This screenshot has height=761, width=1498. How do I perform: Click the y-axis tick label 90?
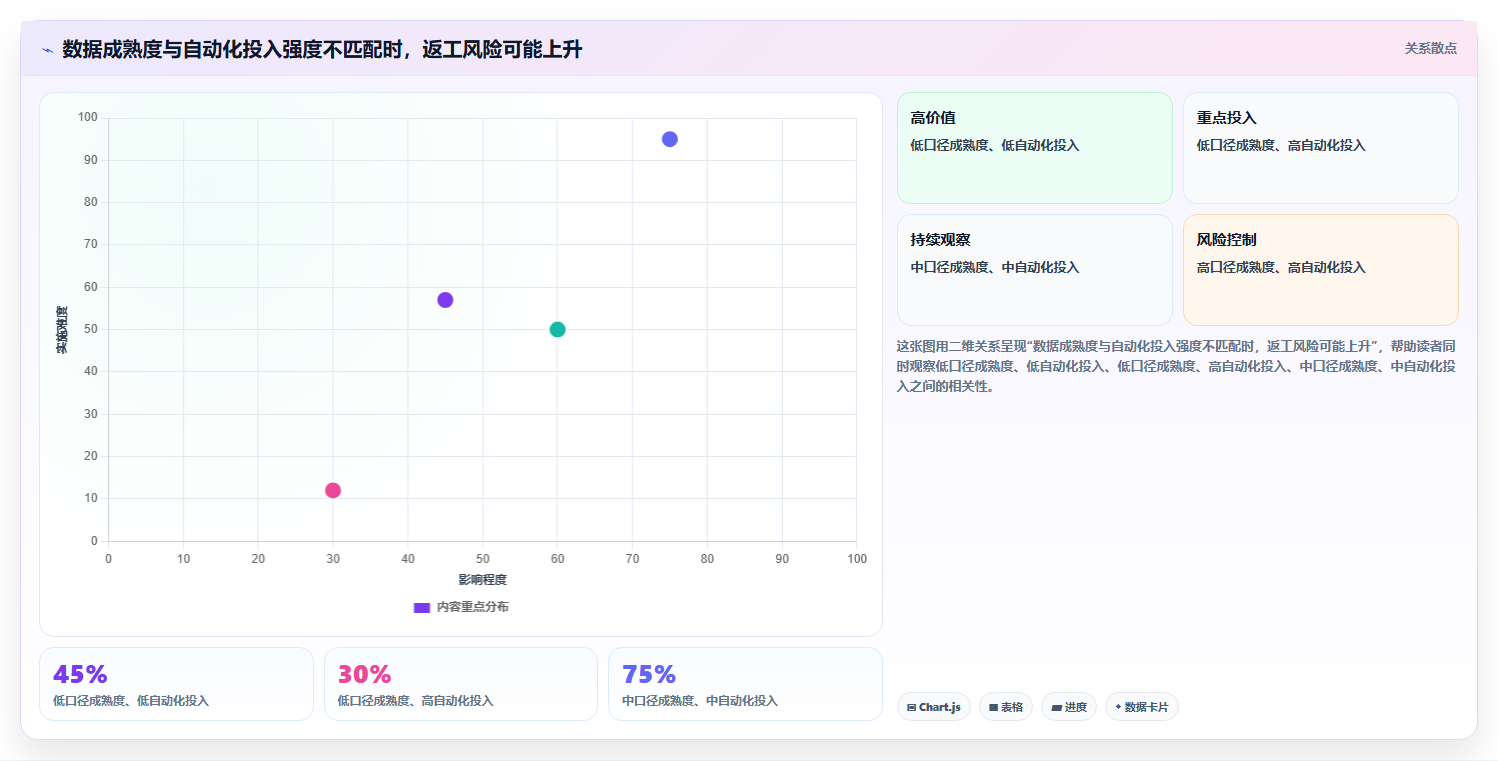[90, 160]
